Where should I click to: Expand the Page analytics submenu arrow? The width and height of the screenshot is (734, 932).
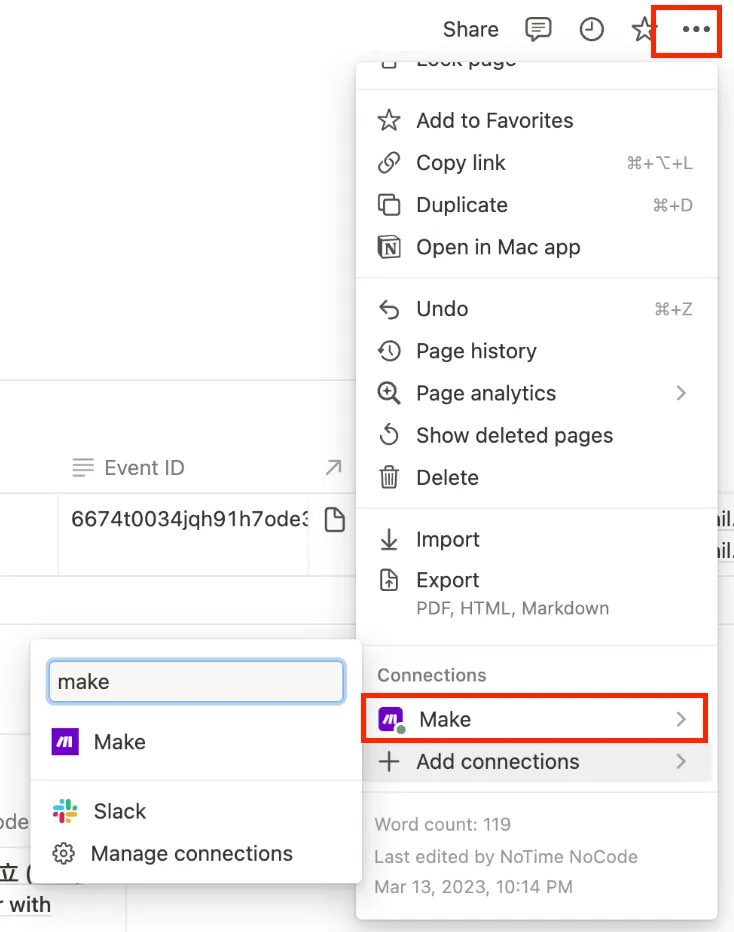[x=681, y=393]
